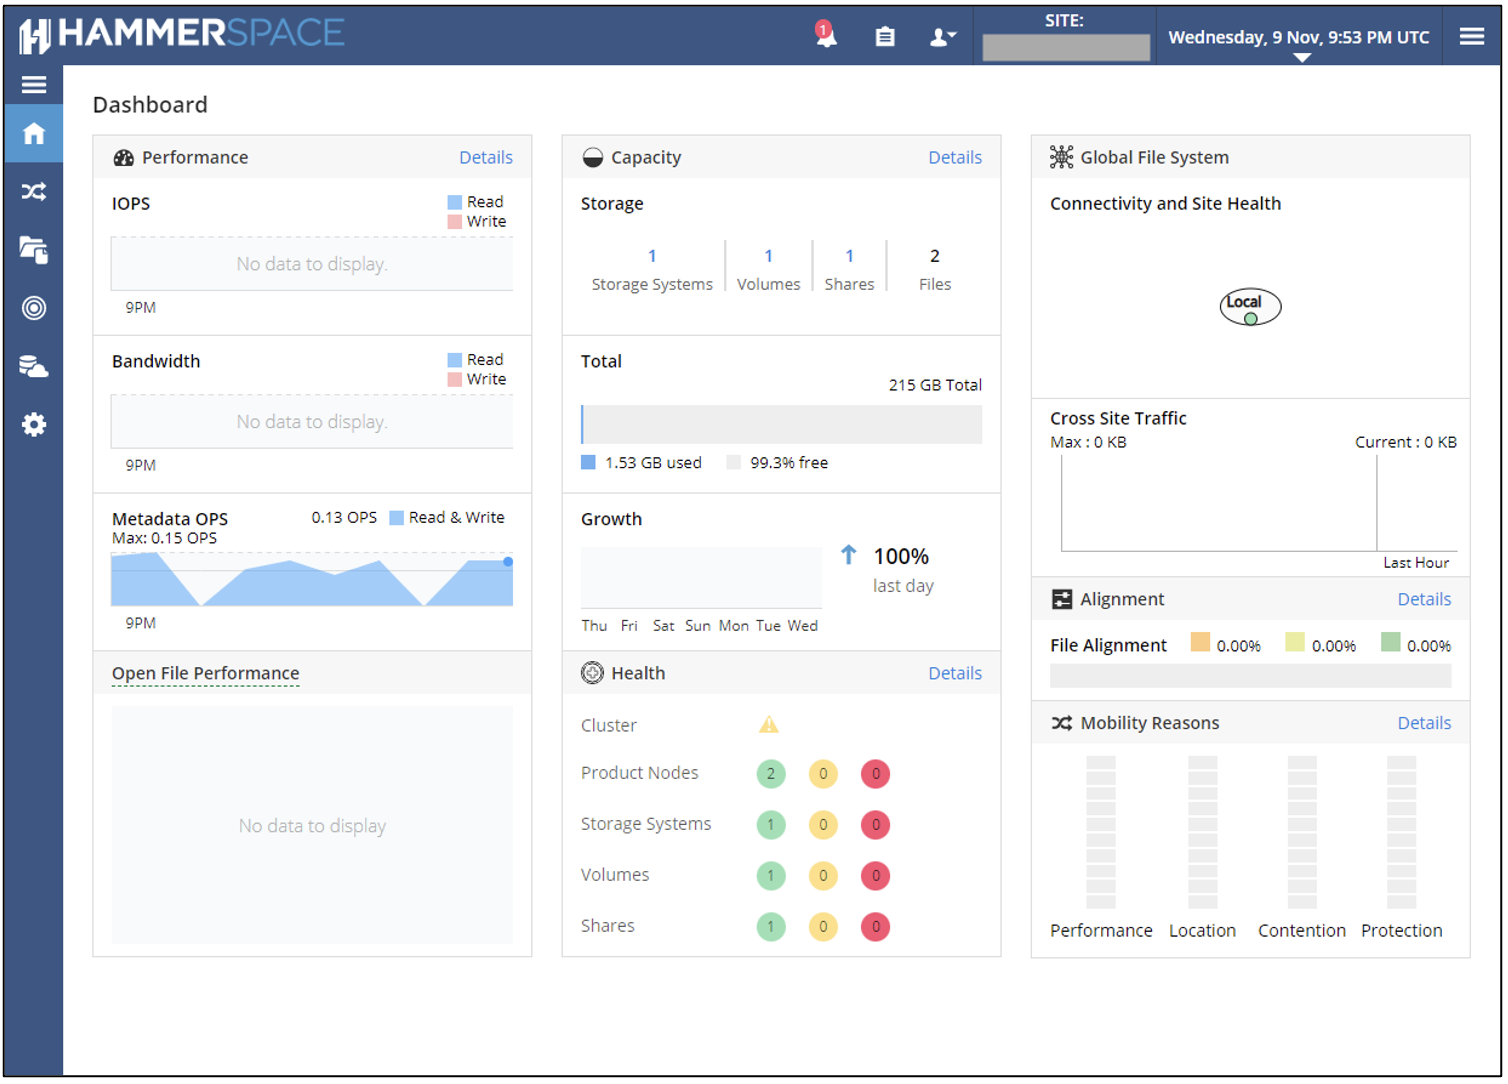This screenshot has height=1084, width=1508.
Task: Open Alignment Details link
Action: [1424, 599]
